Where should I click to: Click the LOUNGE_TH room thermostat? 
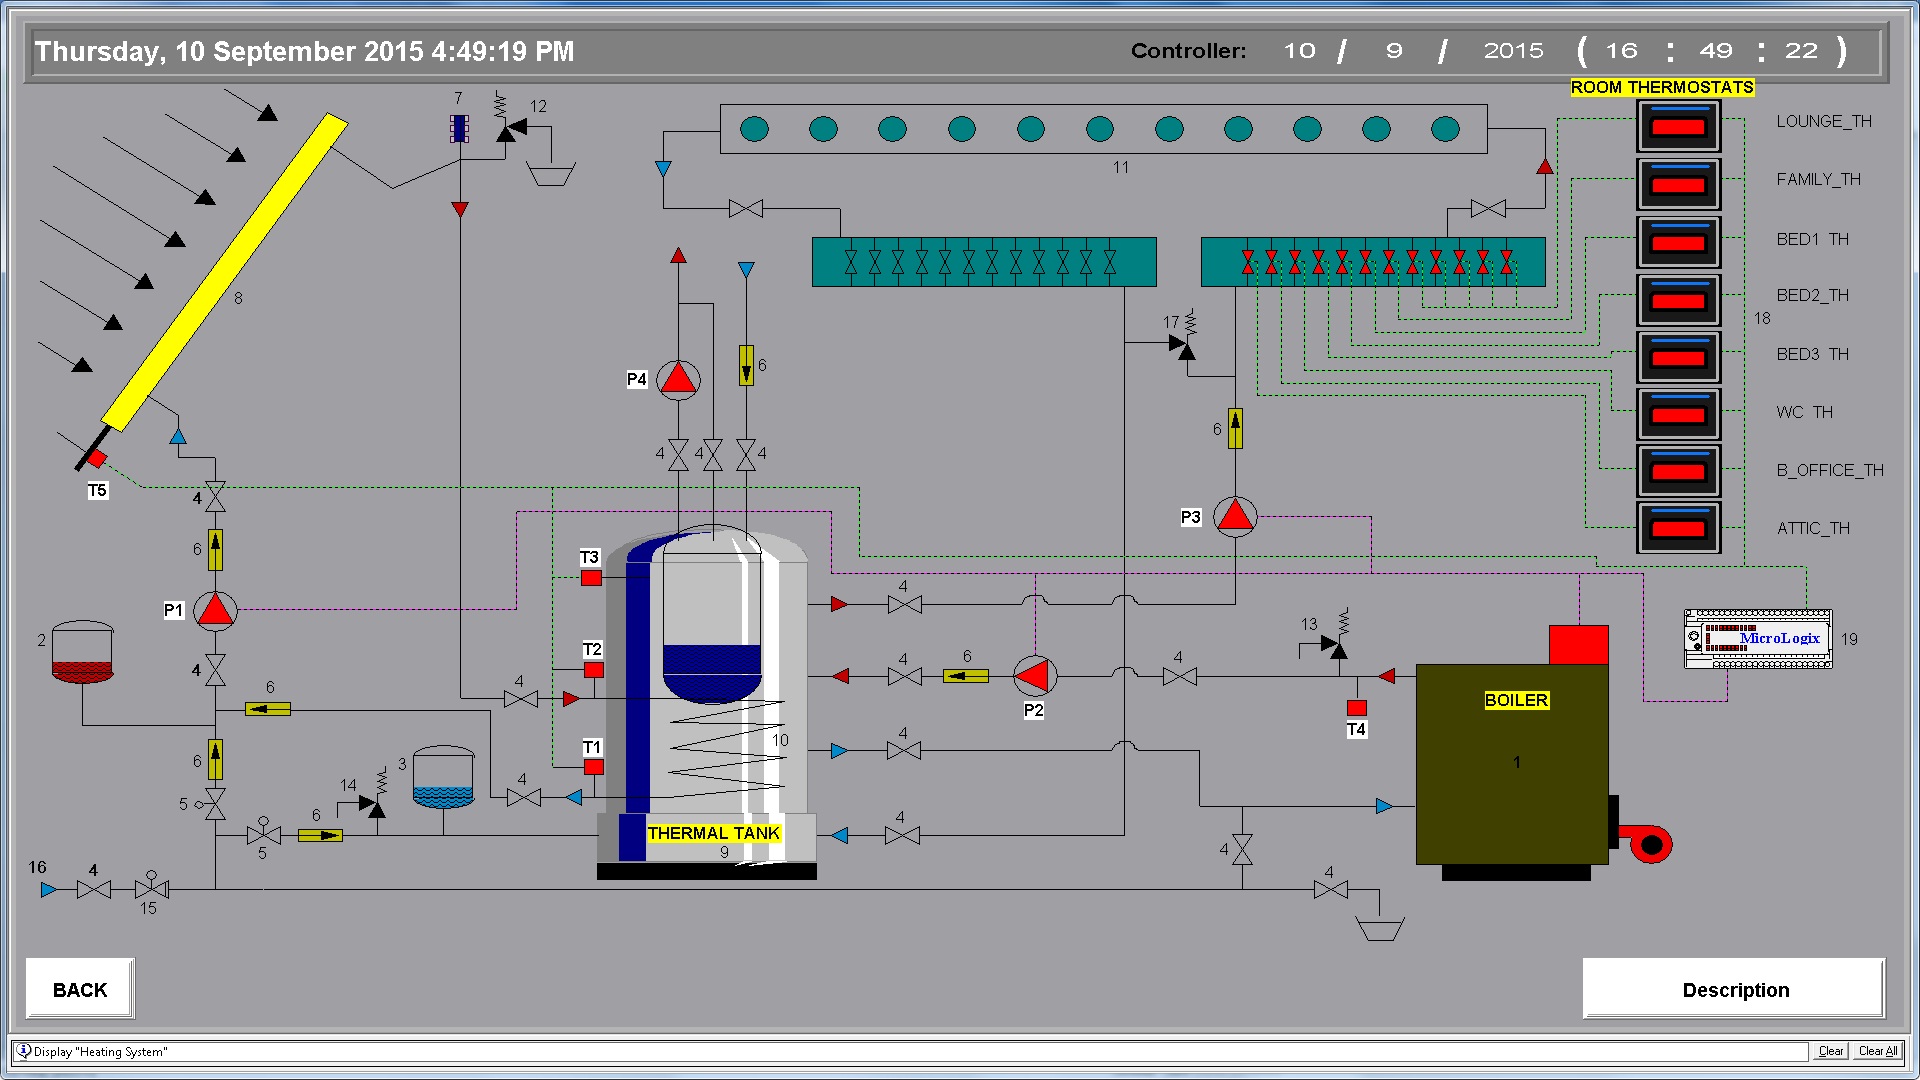click(x=1678, y=126)
